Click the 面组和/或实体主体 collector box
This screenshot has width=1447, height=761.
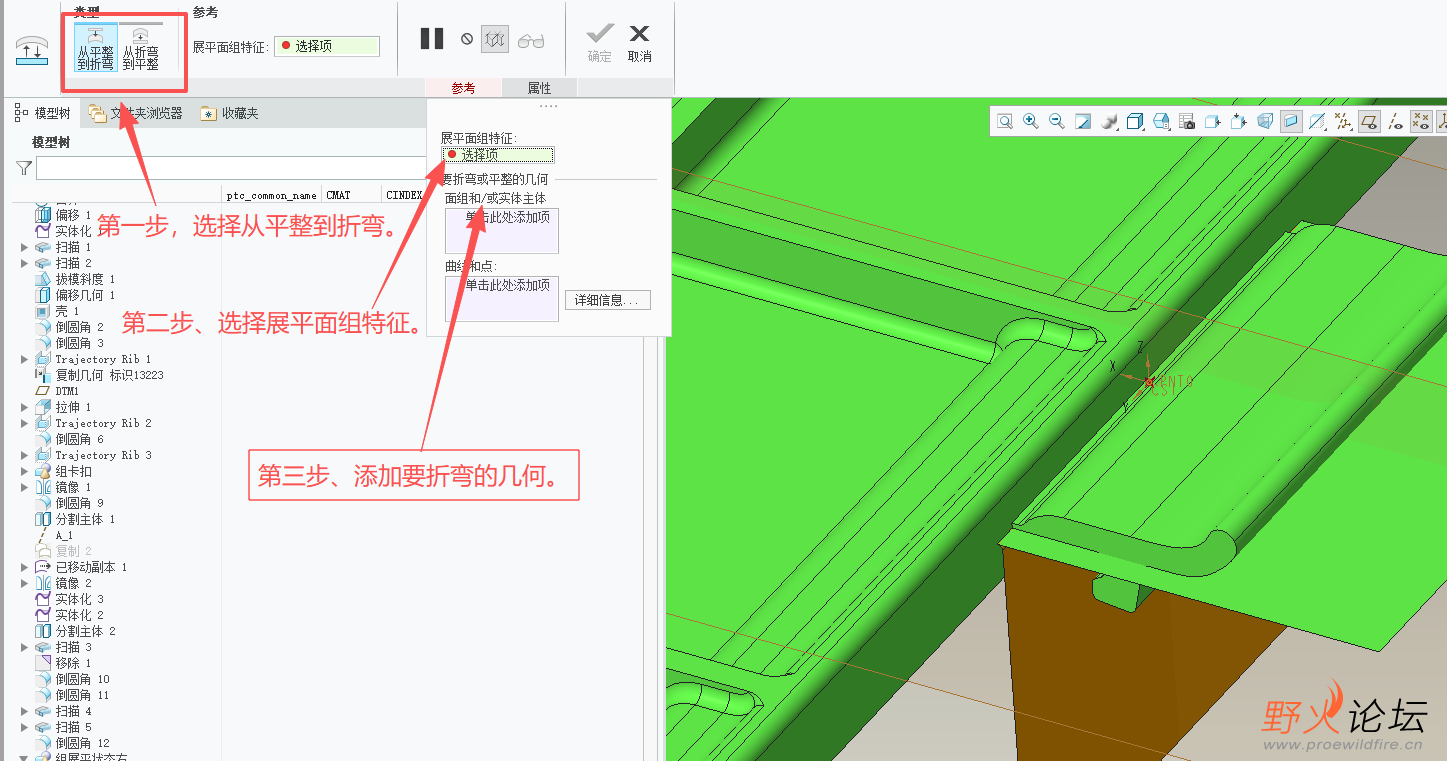[502, 231]
